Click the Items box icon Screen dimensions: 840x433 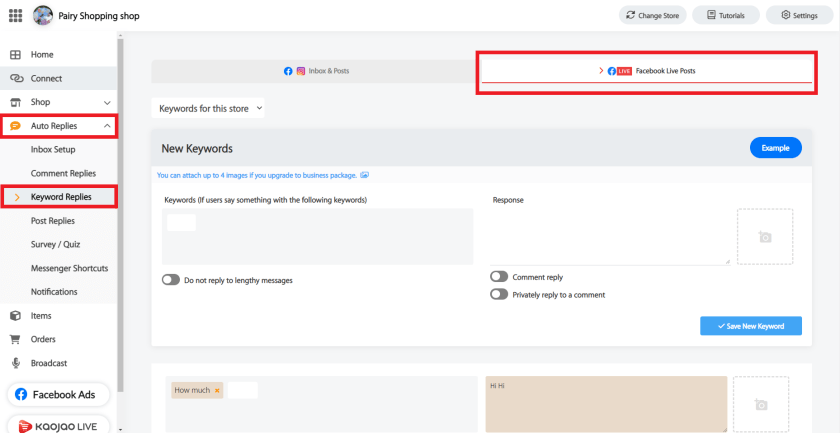pyautogui.click(x=16, y=316)
